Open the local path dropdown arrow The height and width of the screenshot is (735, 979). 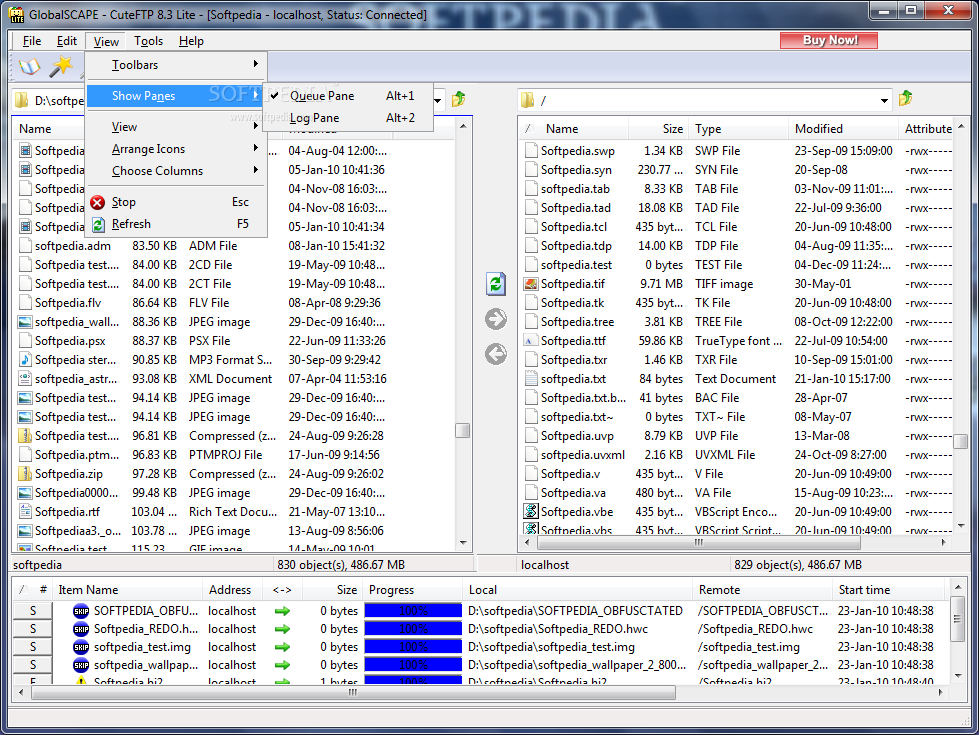[438, 100]
